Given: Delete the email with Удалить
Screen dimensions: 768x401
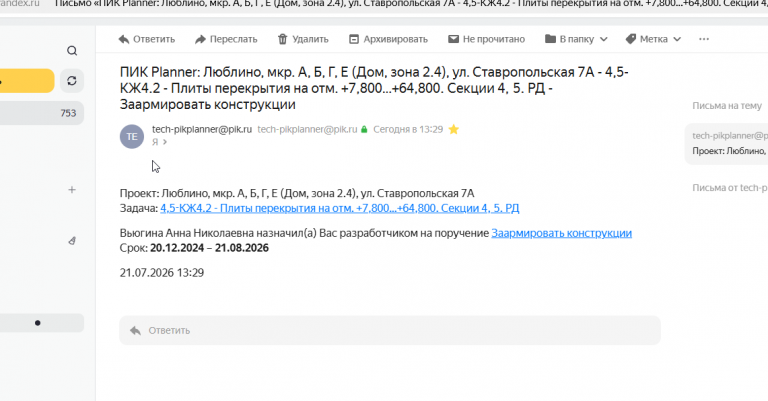Looking at the screenshot, I should click(303, 39).
